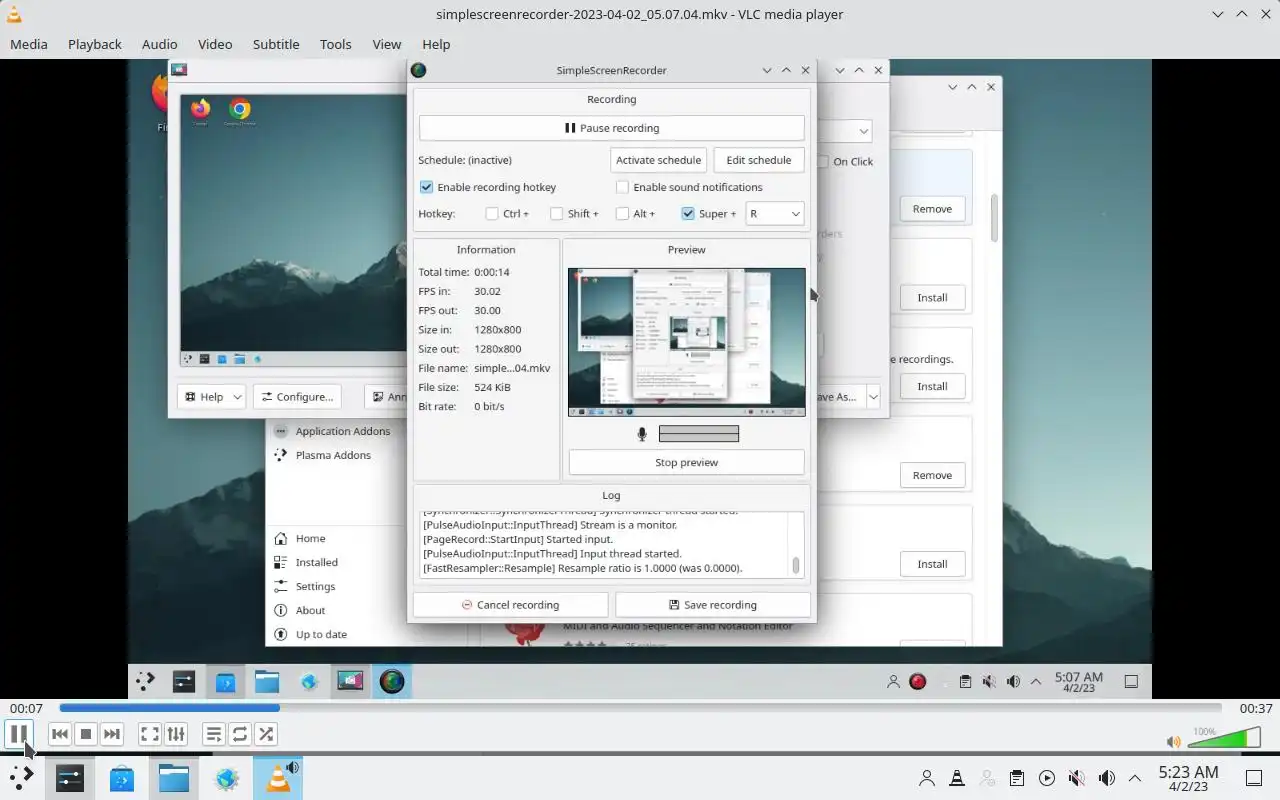Screen dimensions: 1280x800
Task: Open the media player tray icon
Action: [1047, 778]
